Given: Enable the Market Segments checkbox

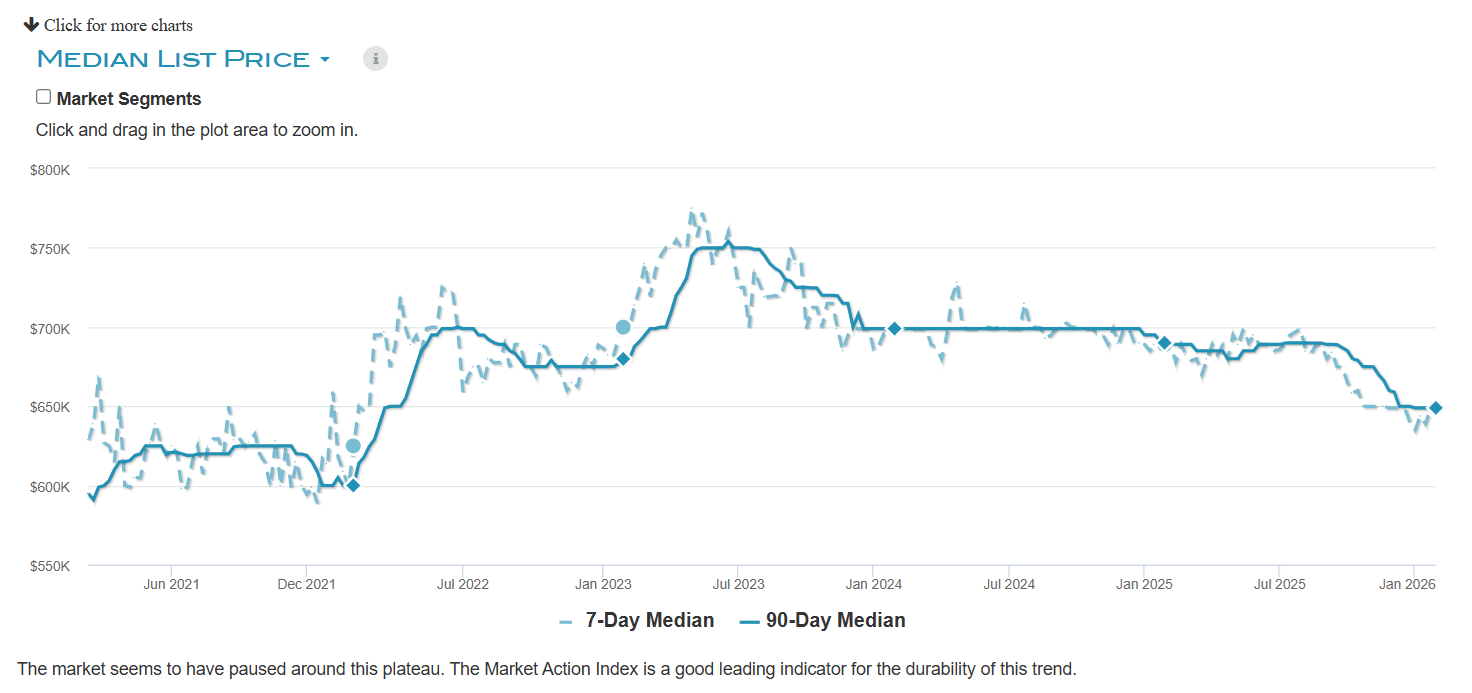Looking at the screenshot, I should [x=43, y=97].
